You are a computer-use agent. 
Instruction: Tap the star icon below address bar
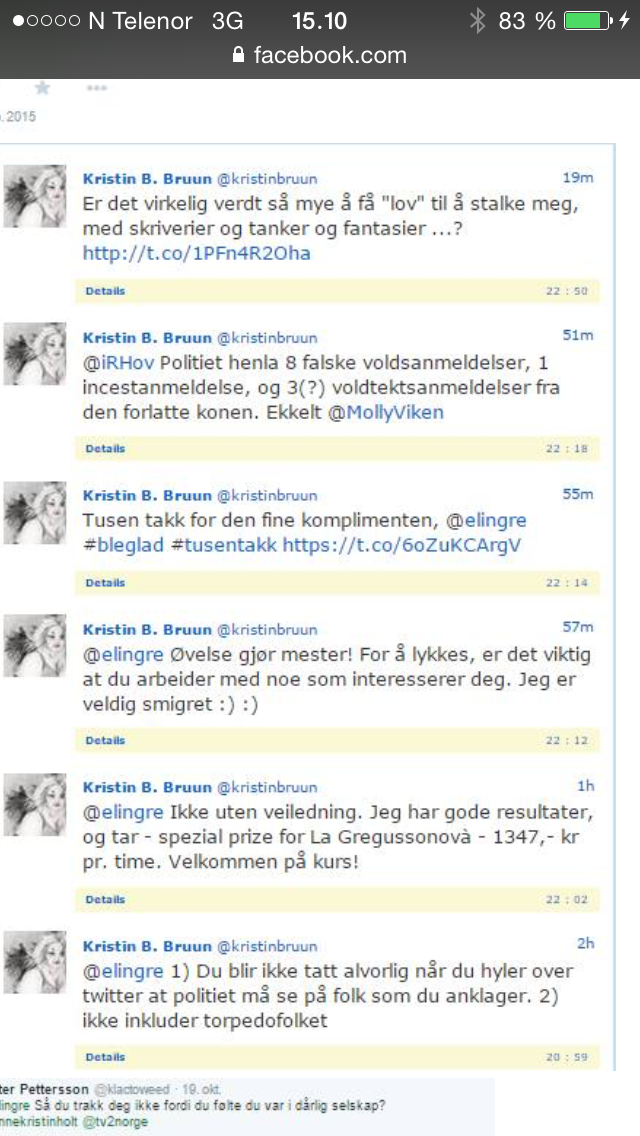click(43, 88)
